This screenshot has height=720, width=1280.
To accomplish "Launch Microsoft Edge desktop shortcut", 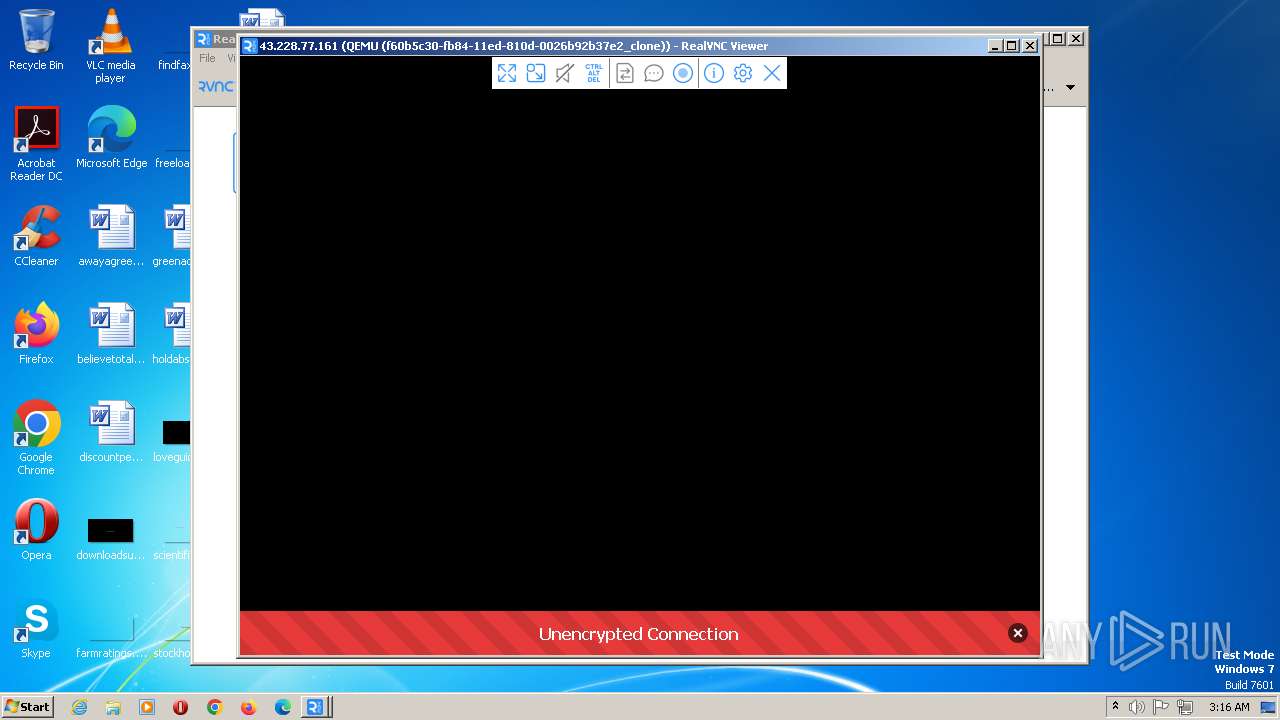I will pos(111,138).
